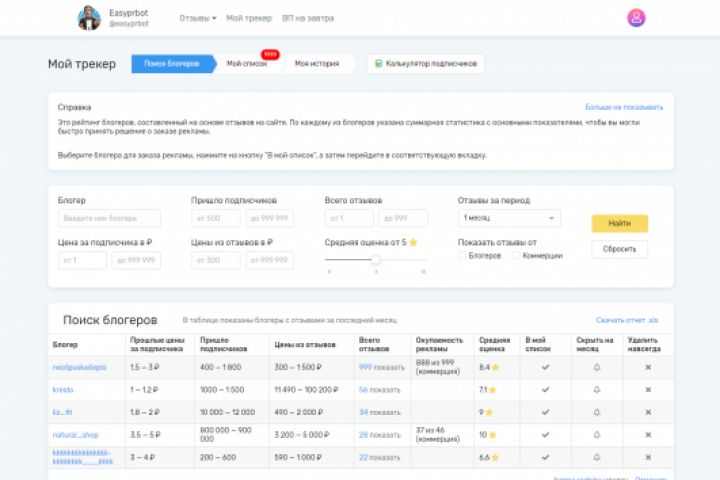Click the Сбросить button
The width and height of the screenshot is (720, 480).
click(x=619, y=249)
